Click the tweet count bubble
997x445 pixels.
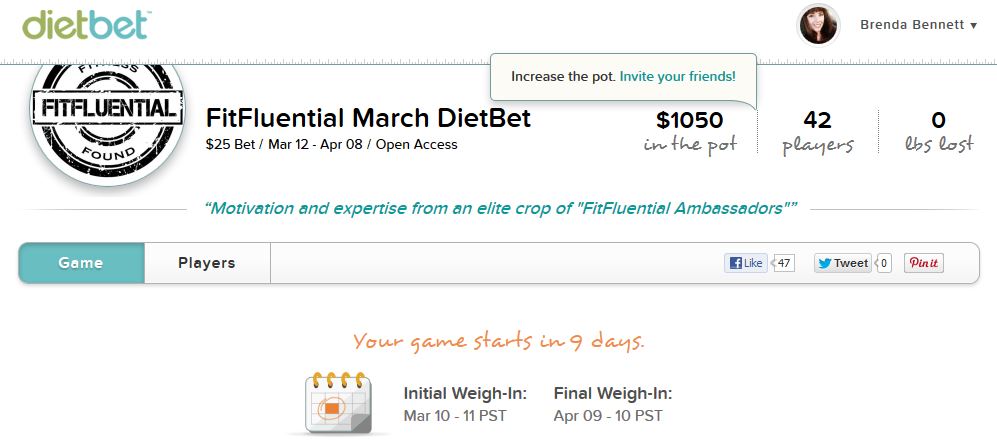coord(883,263)
